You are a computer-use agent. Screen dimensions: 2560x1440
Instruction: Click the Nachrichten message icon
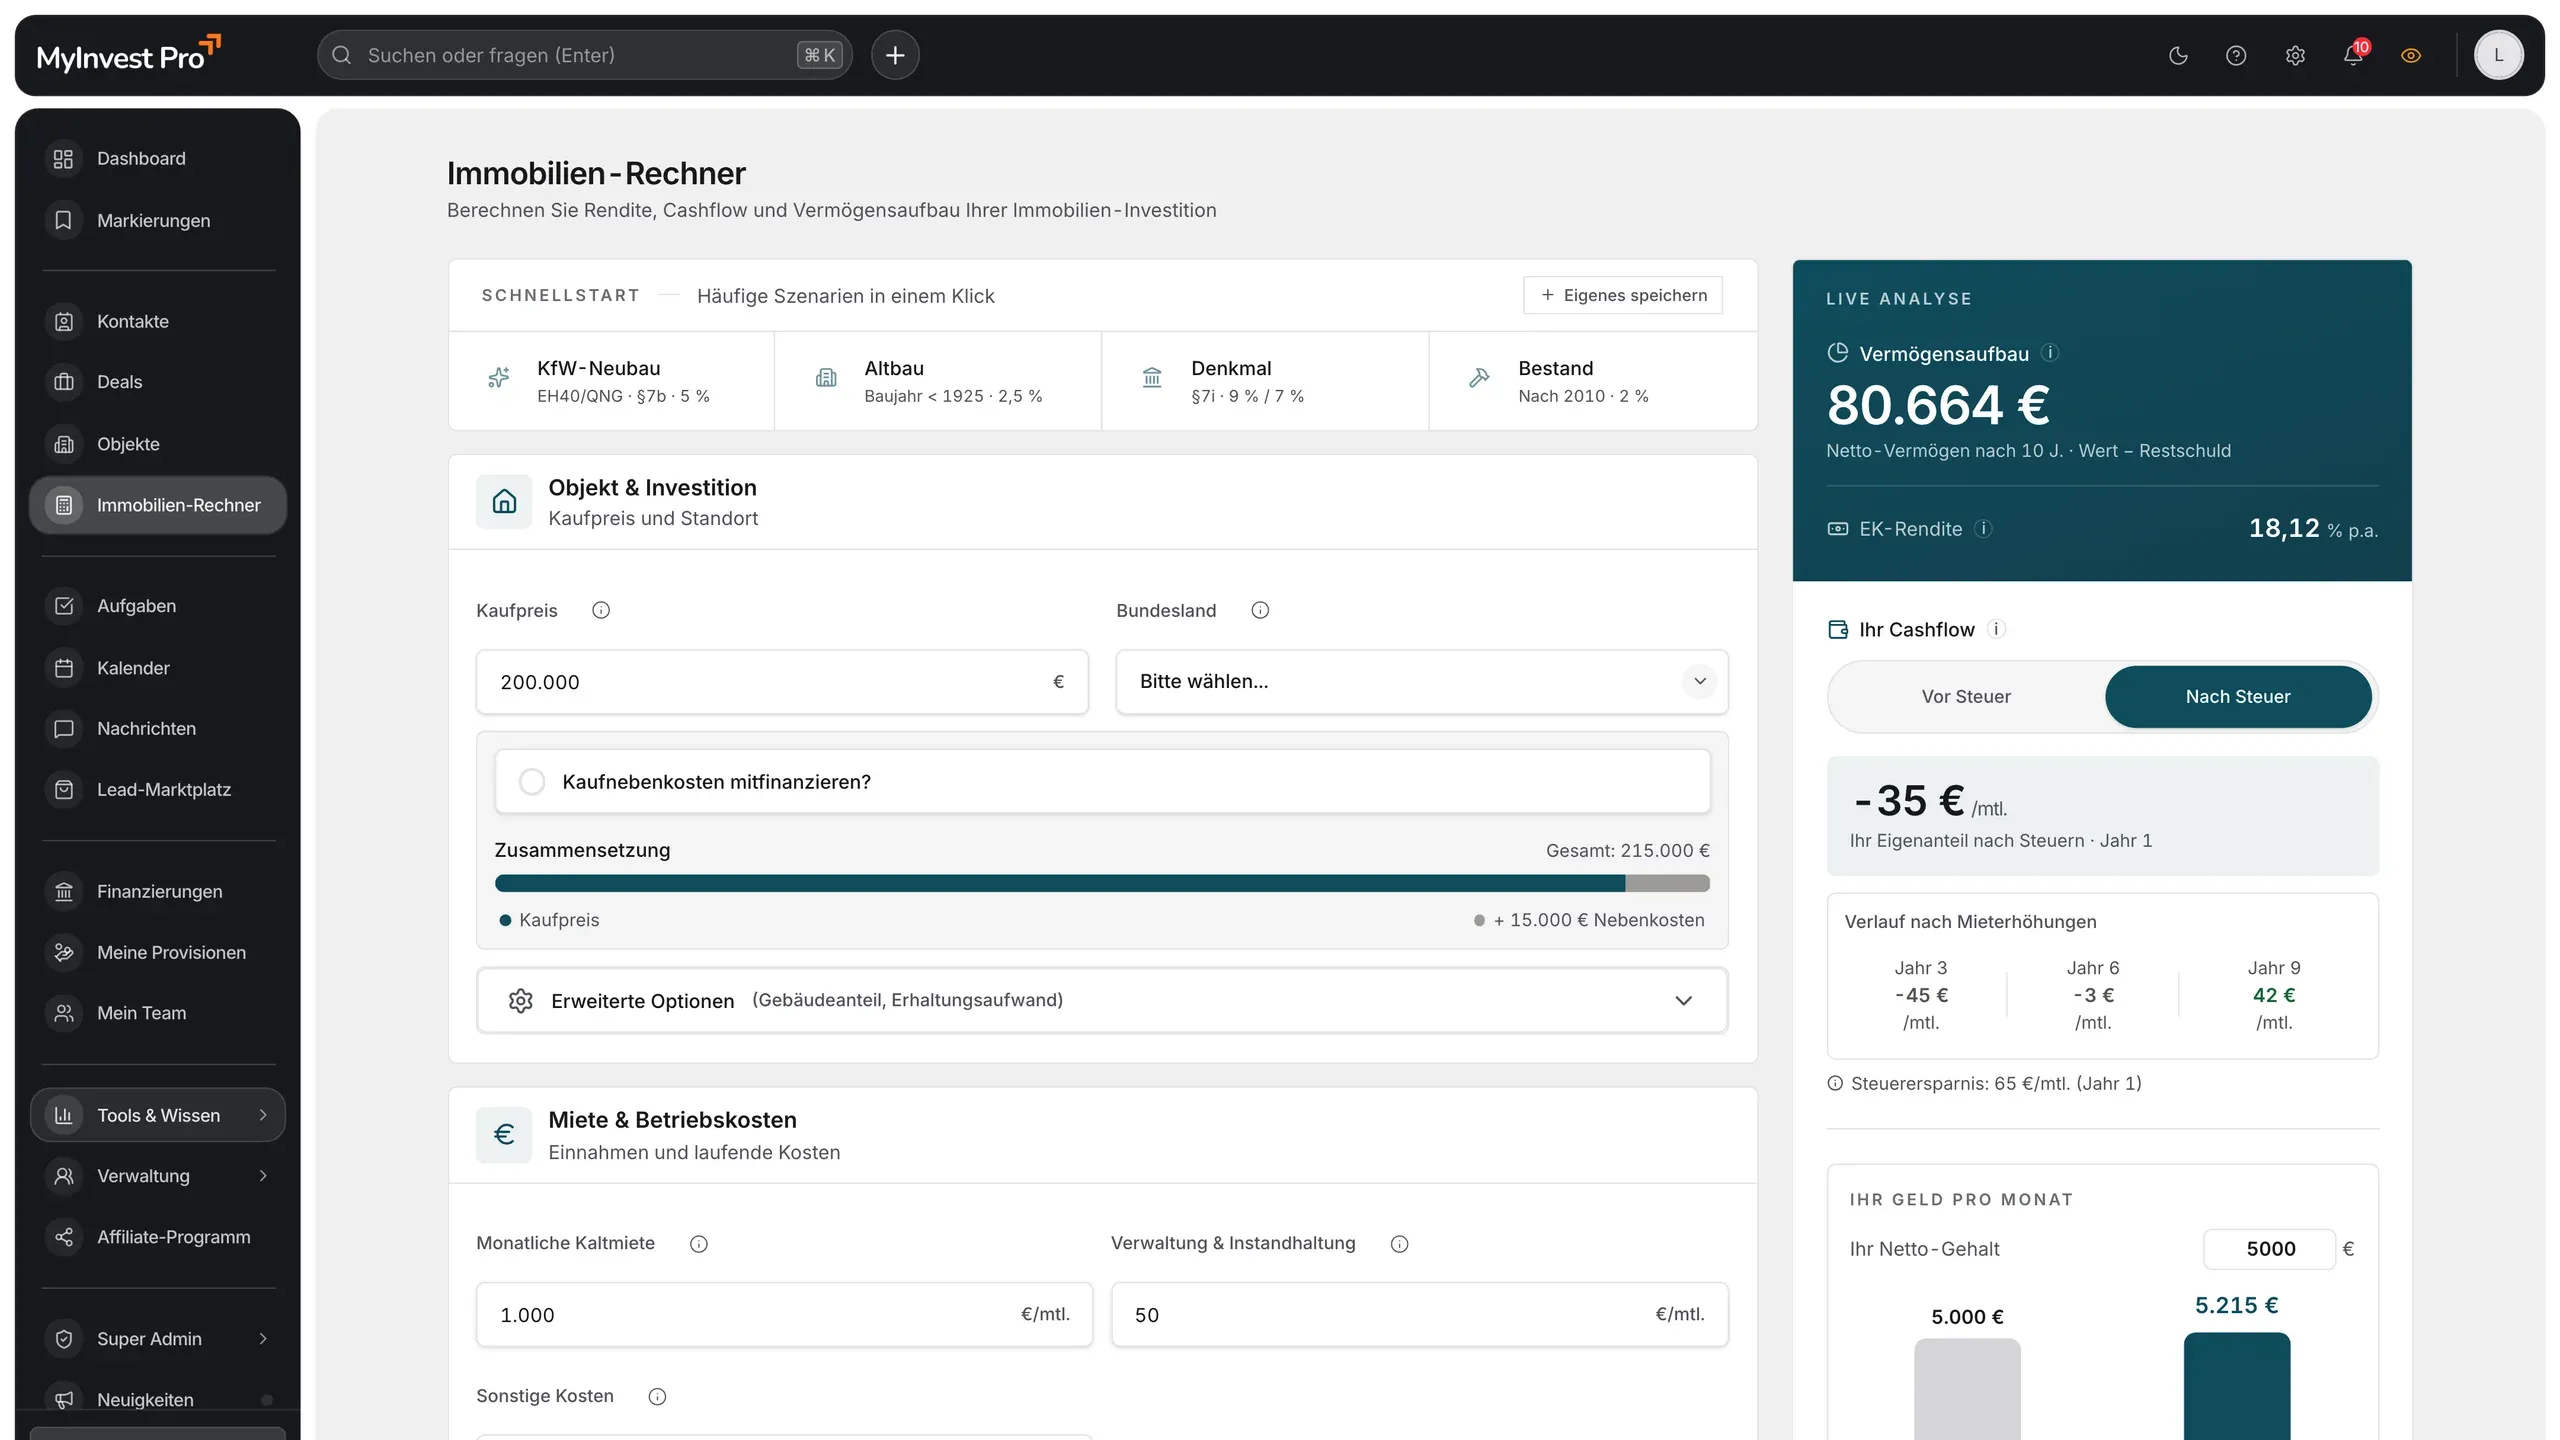64,729
